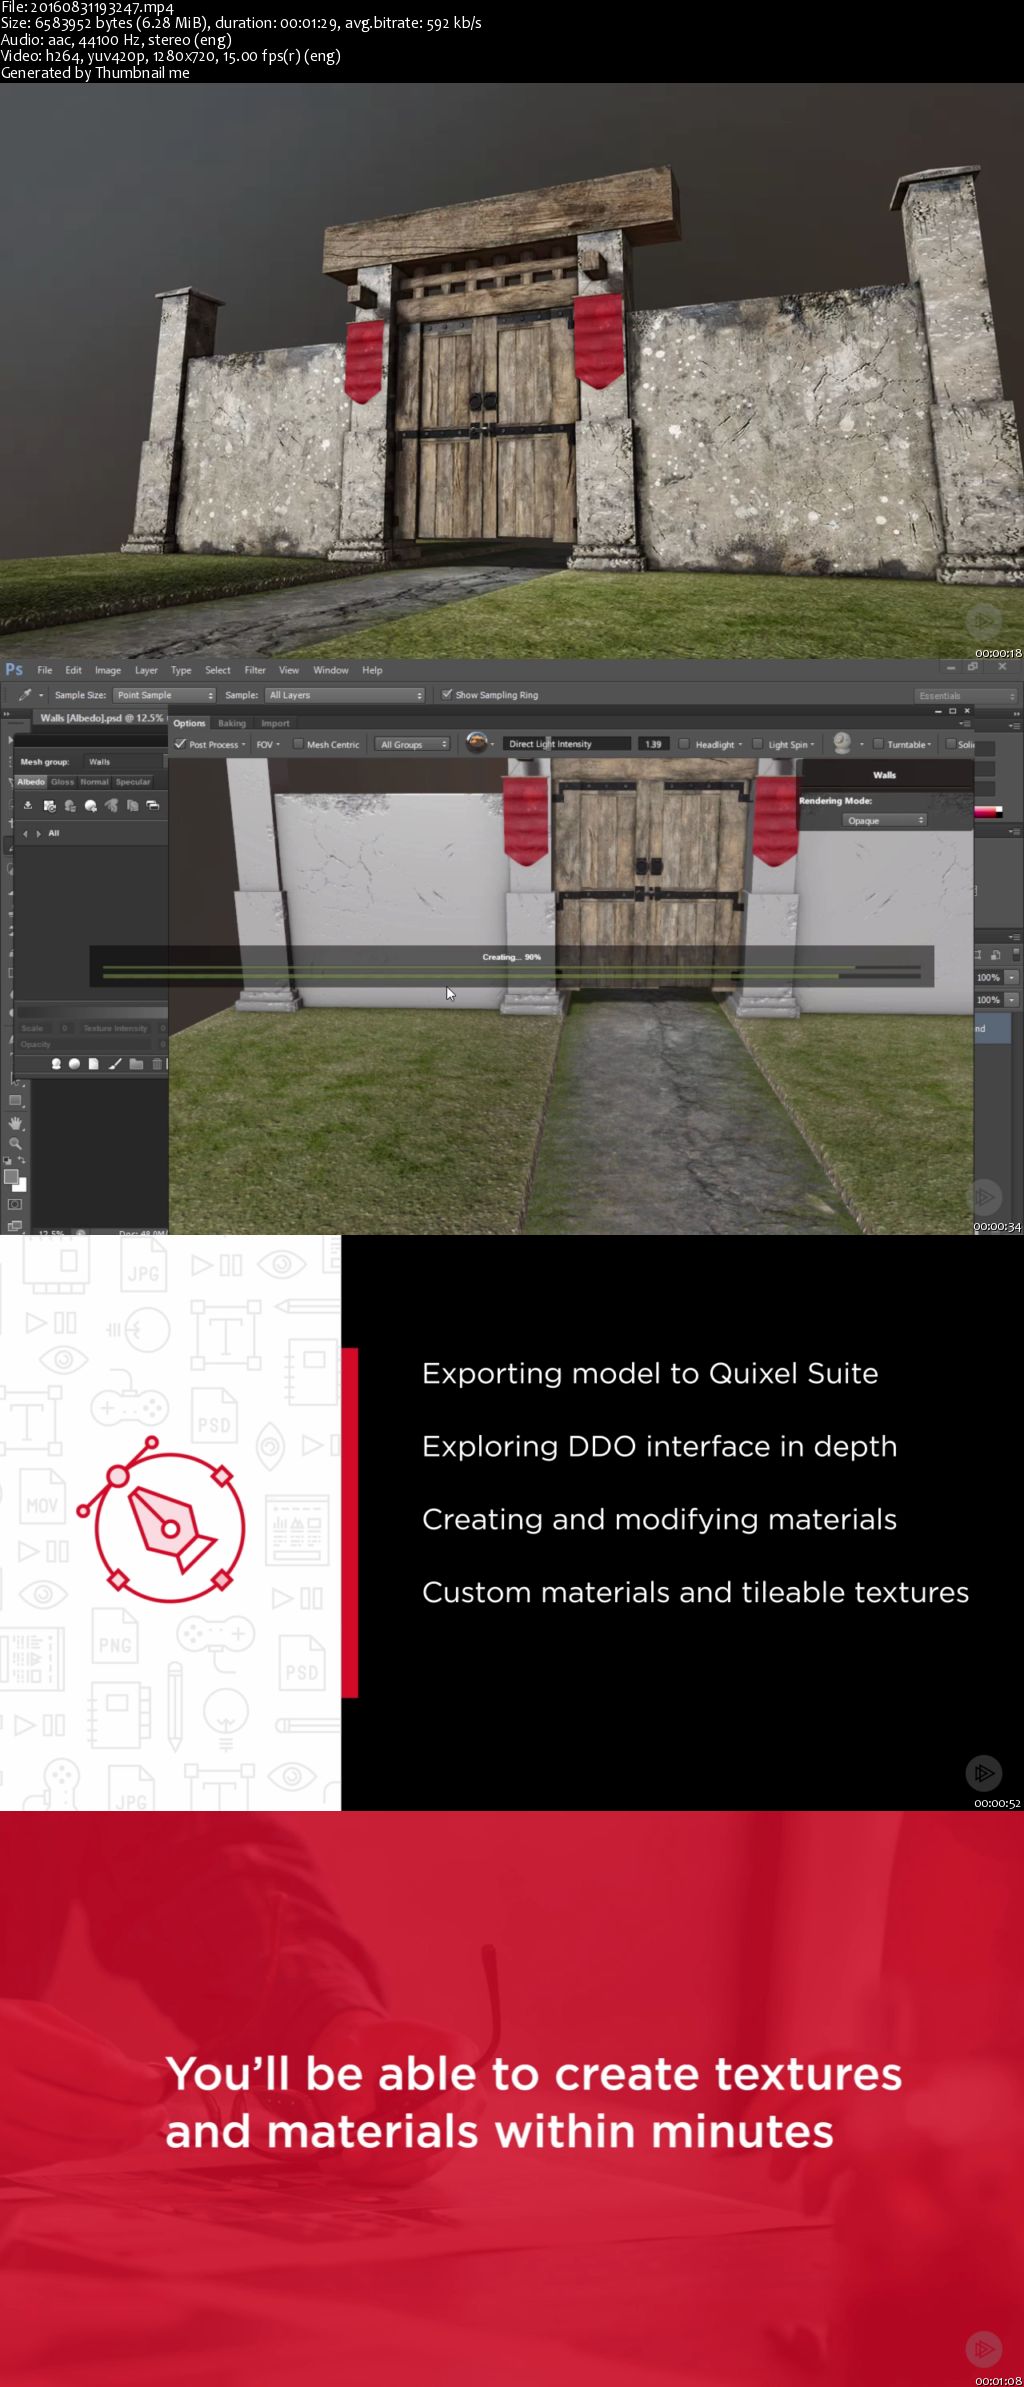This screenshot has height=2387, width=1024.
Task: Click the Direct Light Intensity value field
Action: pyautogui.click(x=653, y=744)
